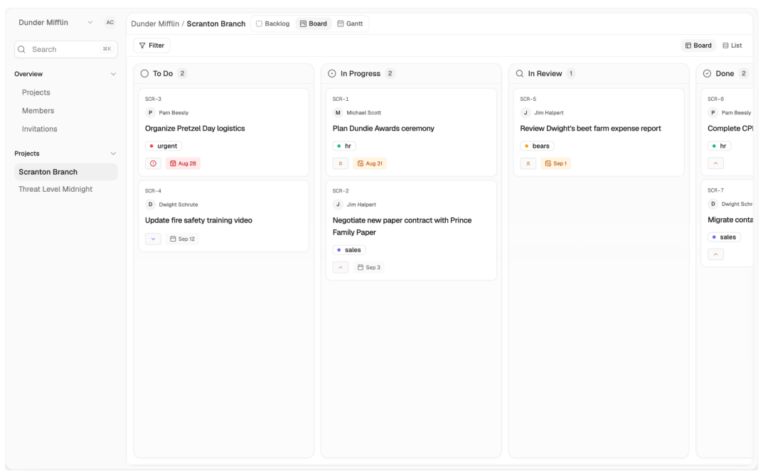Click the high priority icon on SCR-1
The image size is (768, 476).
pos(341,164)
